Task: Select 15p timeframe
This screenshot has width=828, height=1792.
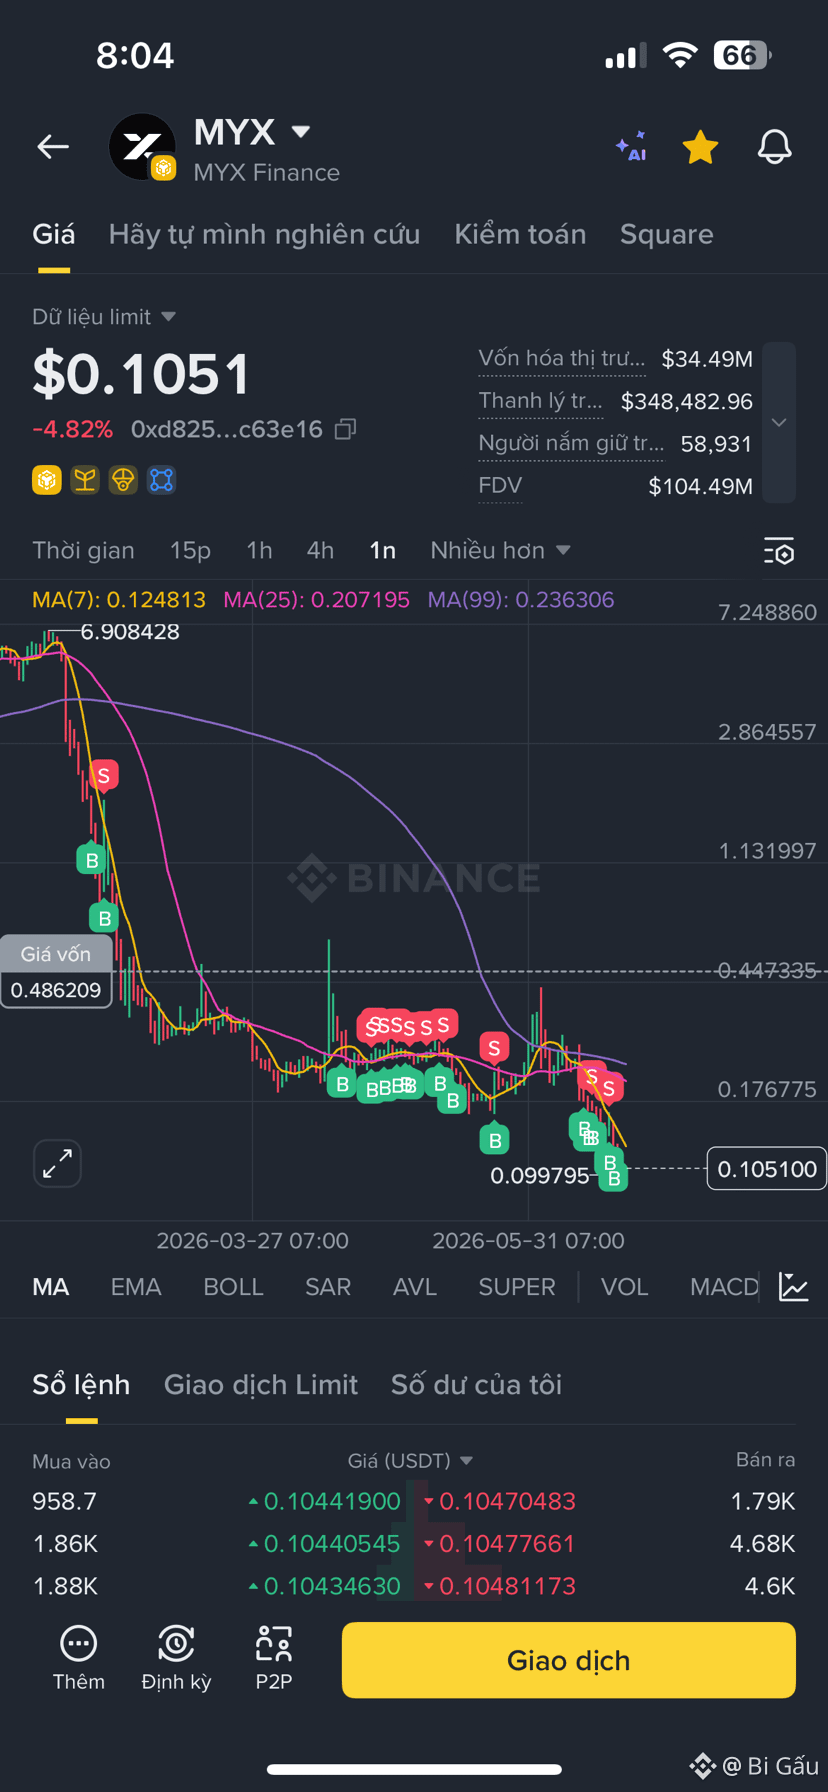Action: (x=190, y=550)
